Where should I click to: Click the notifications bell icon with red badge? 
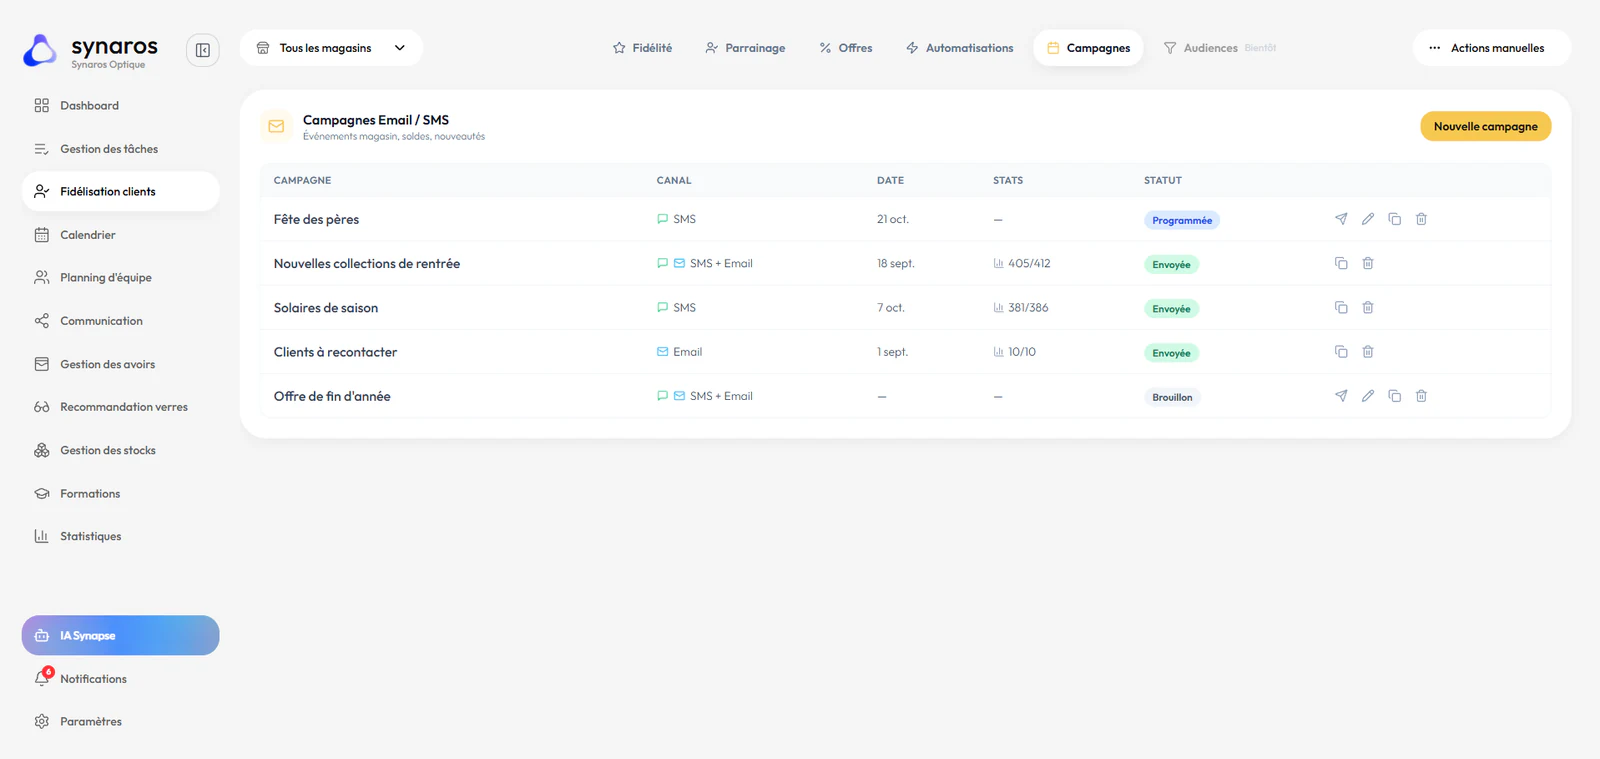coord(42,678)
